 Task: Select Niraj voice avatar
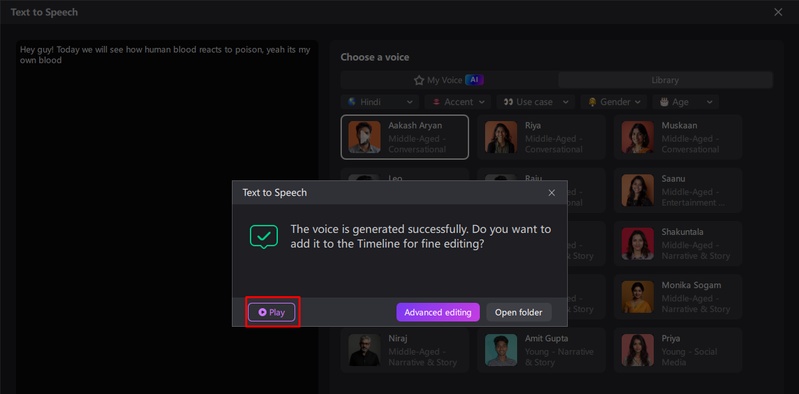[x=364, y=350]
